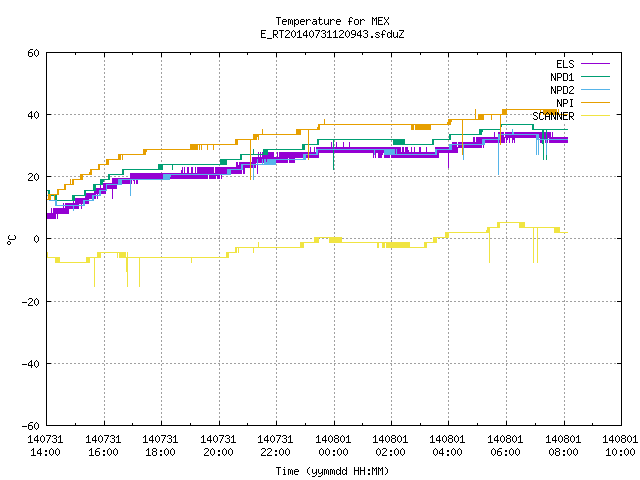Click the yellow SCANNER legend line sample
This screenshot has width=640, height=480.
(595, 116)
